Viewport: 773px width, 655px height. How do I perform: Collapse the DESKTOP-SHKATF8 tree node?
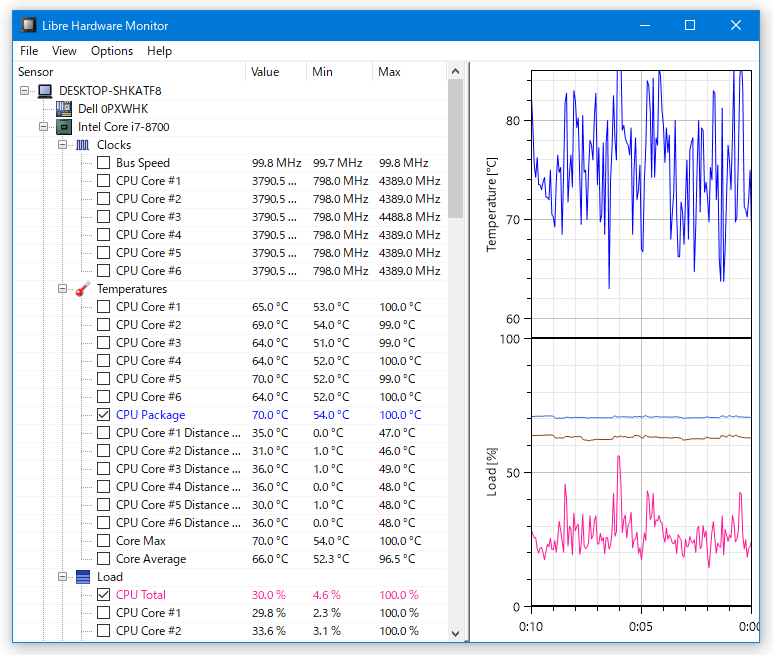pos(24,91)
